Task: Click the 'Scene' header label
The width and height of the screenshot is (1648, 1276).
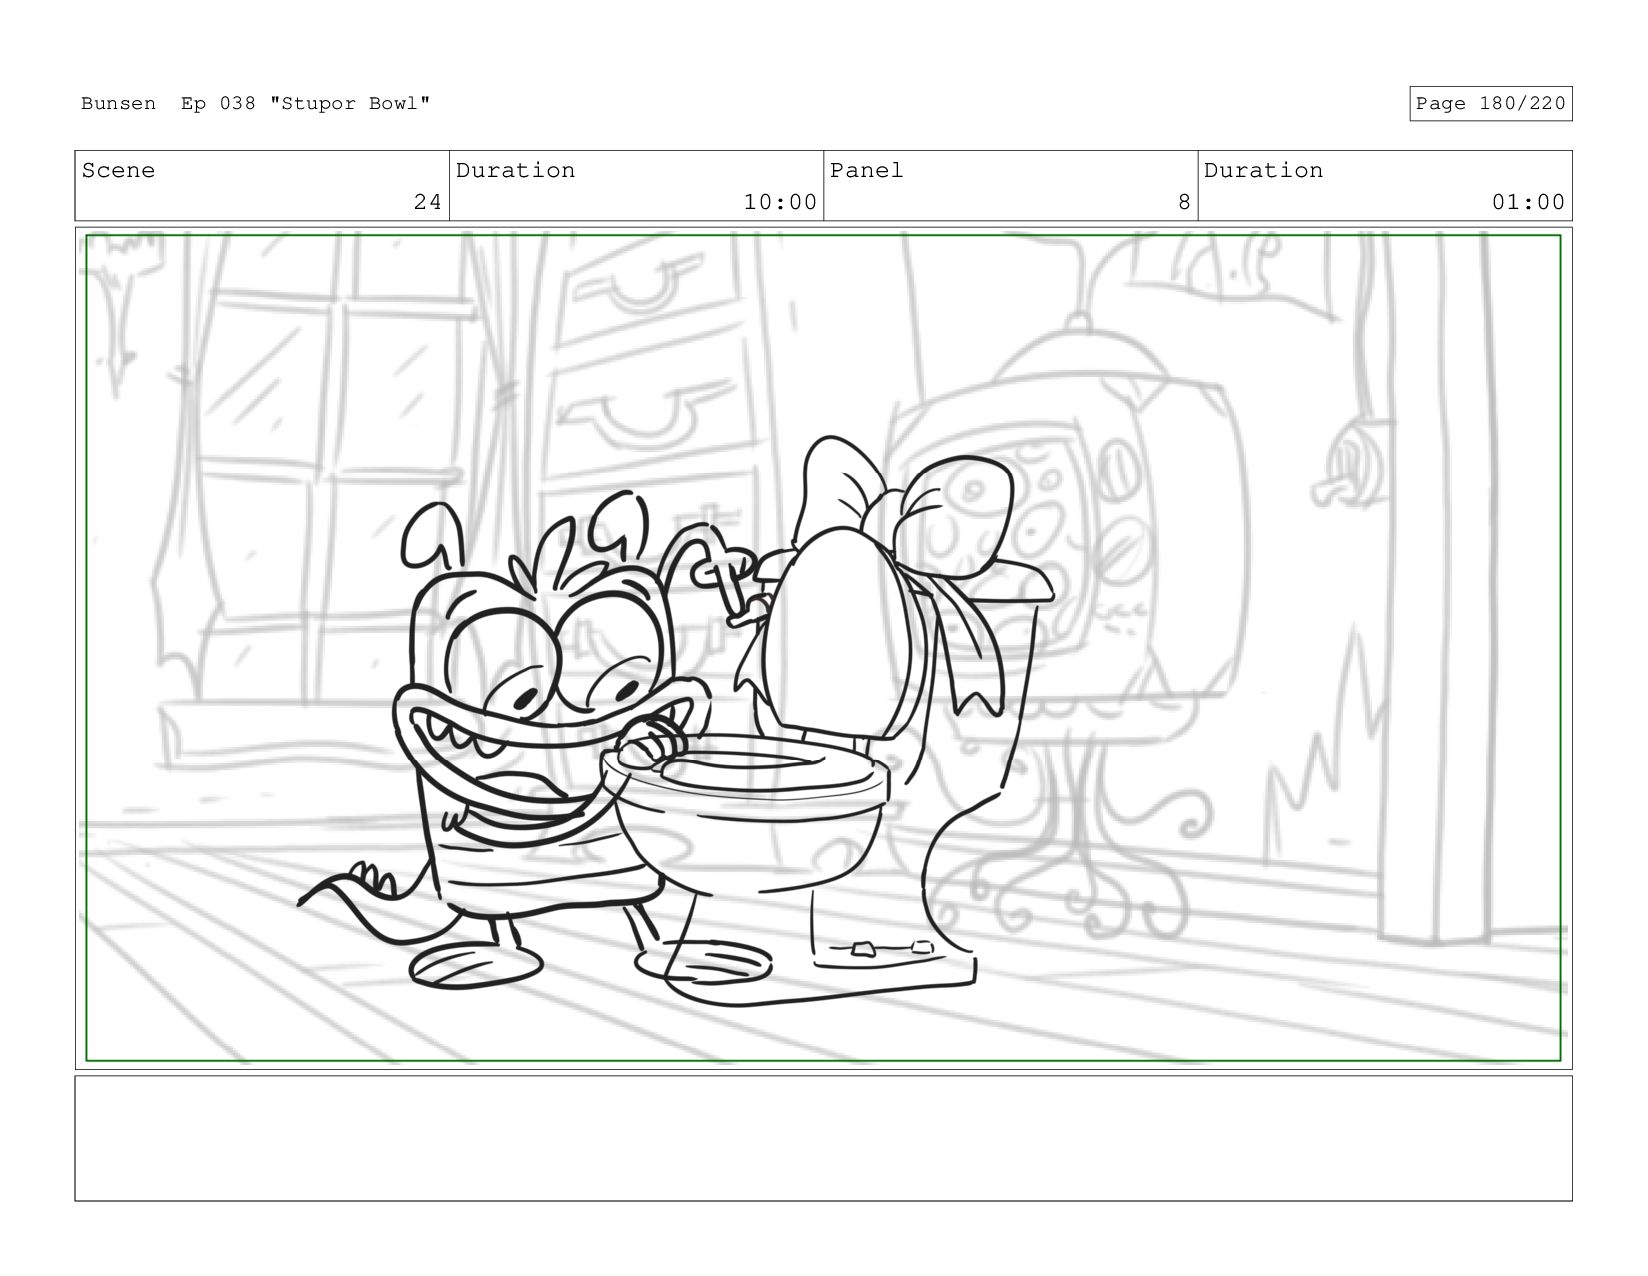Action: [118, 171]
